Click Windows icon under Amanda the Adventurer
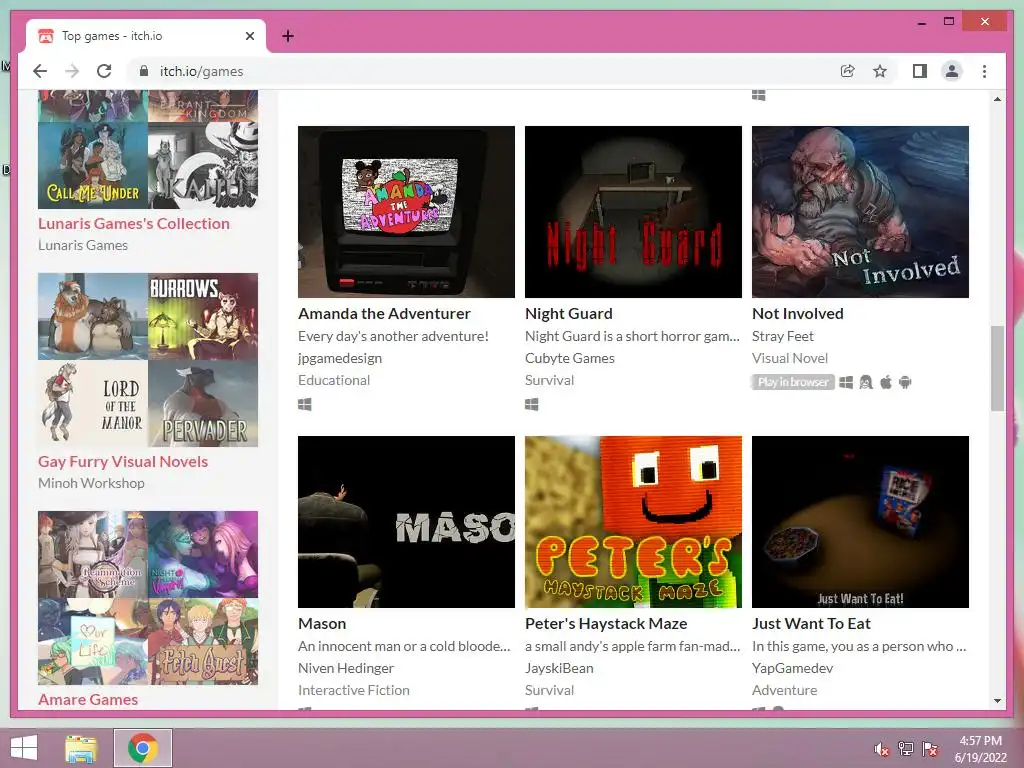 point(304,404)
